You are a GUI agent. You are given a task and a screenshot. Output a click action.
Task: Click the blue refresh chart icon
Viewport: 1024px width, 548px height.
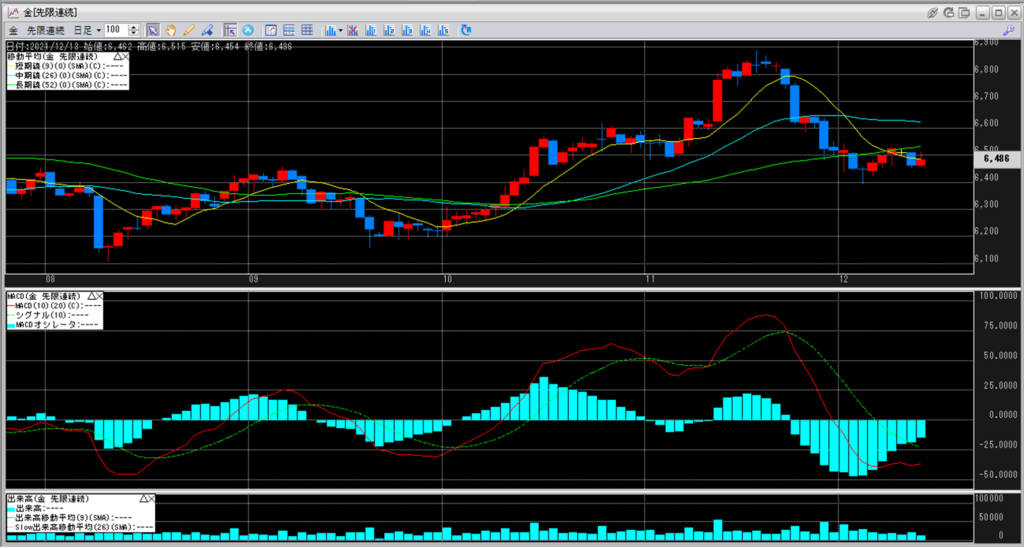point(466,30)
